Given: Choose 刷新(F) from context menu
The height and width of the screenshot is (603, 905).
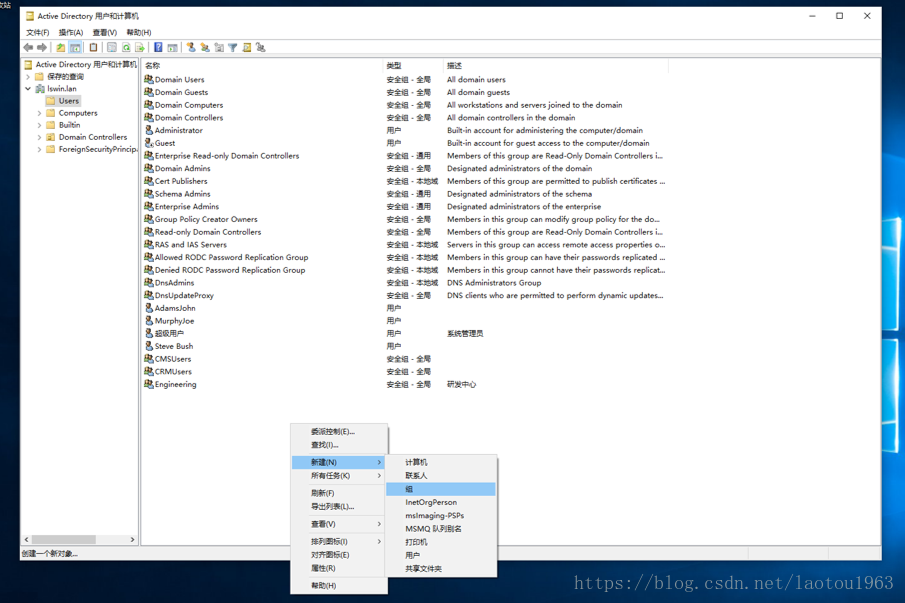Looking at the screenshot, I should 339,493.
